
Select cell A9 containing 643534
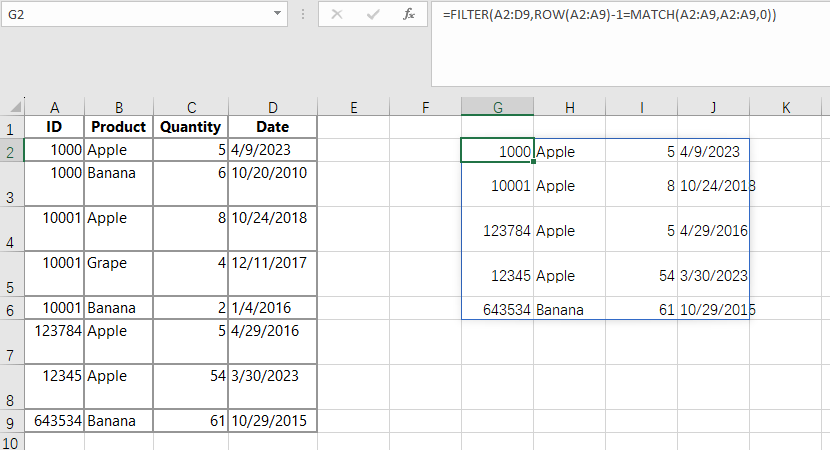point(55,420)
